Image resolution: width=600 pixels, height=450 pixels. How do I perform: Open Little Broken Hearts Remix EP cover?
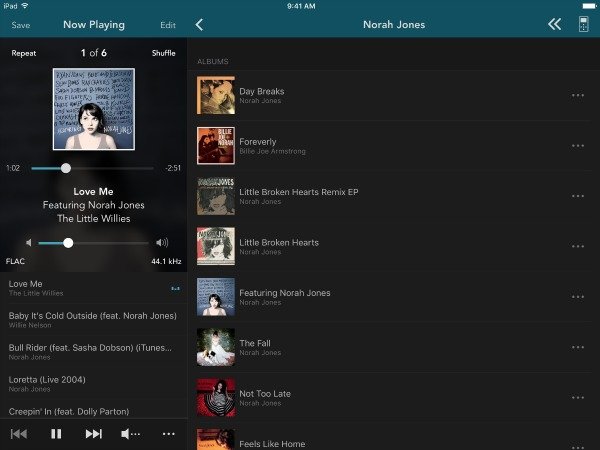point(216,196)
